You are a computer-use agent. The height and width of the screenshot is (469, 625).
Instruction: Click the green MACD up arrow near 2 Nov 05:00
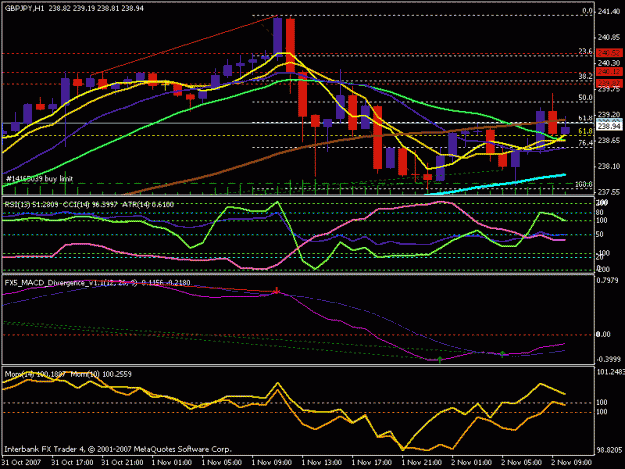(502, 354)
